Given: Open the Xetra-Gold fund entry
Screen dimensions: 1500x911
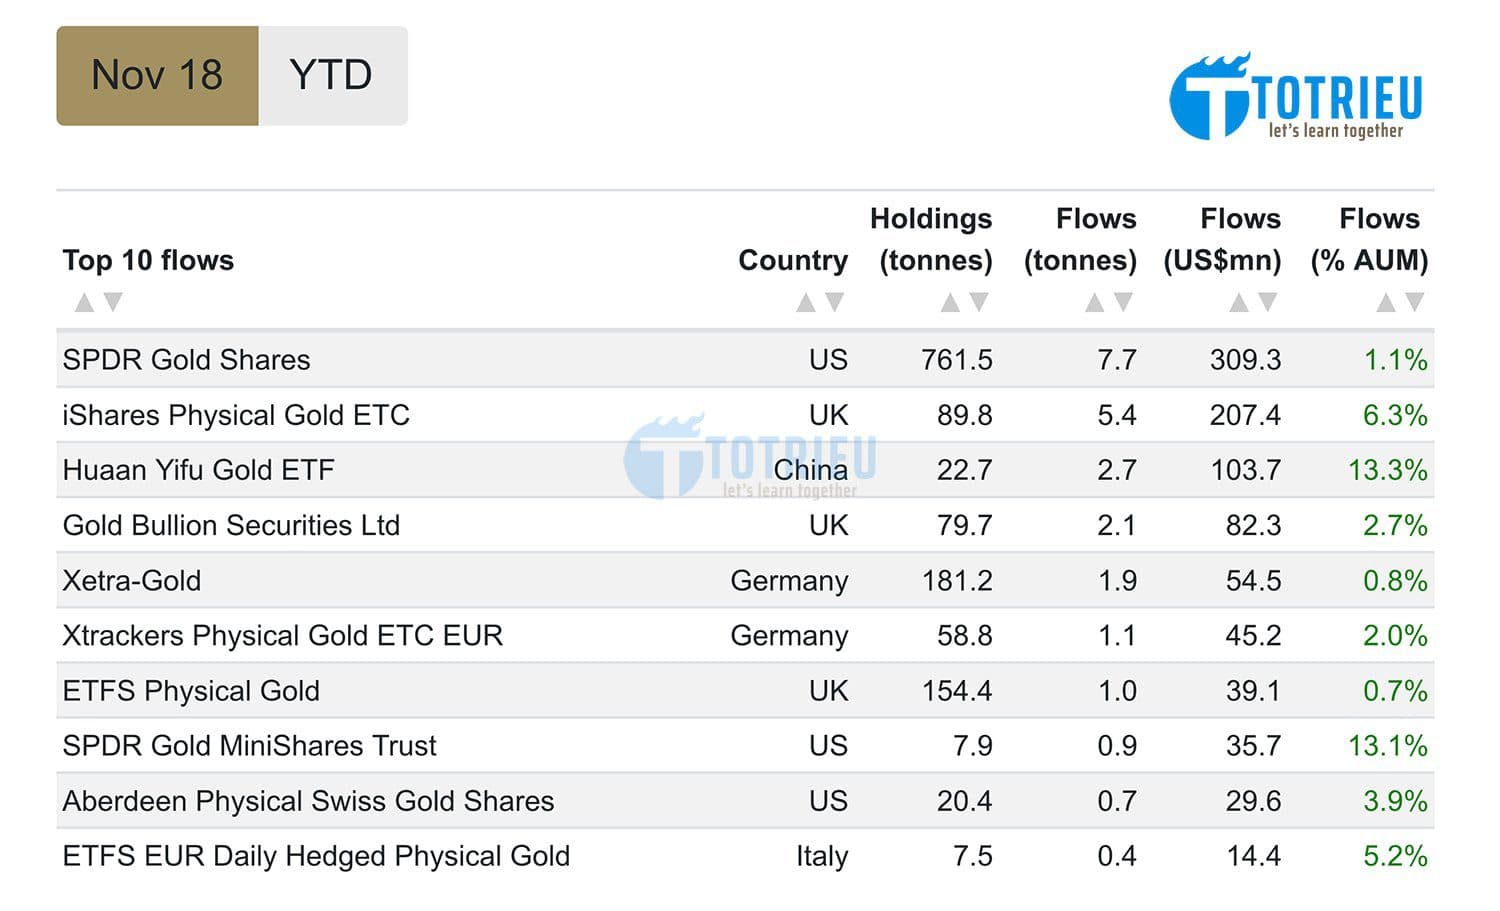Looking at the screenshot, I should [132, 580].
